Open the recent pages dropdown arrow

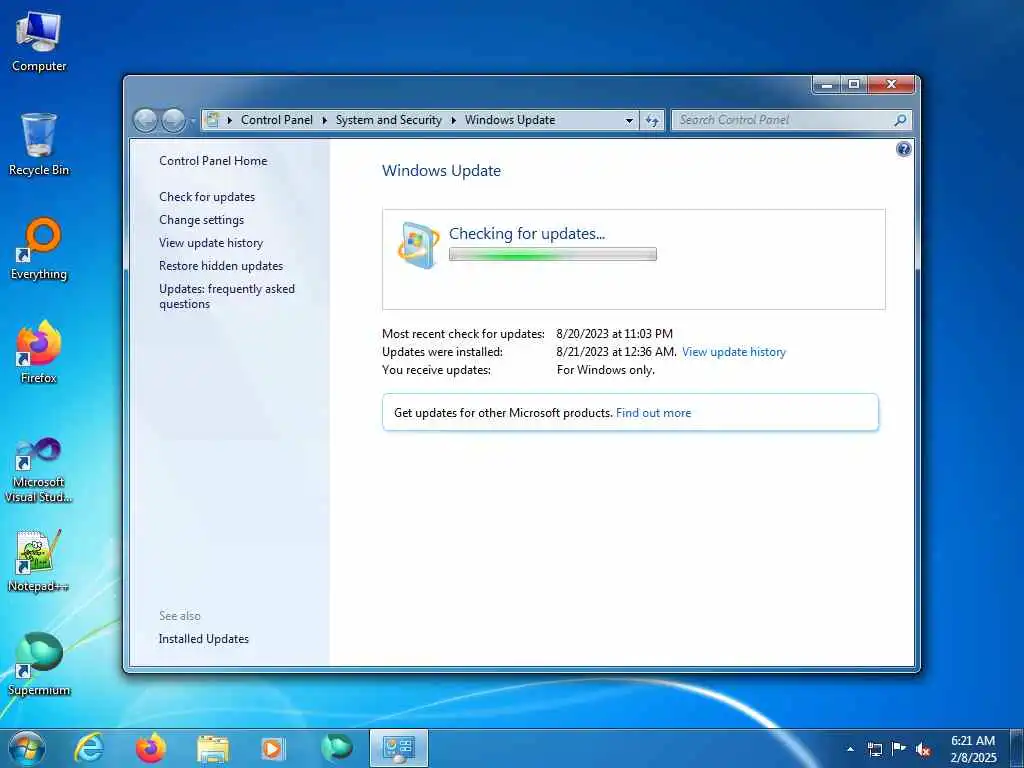click(x=193, y=121)
